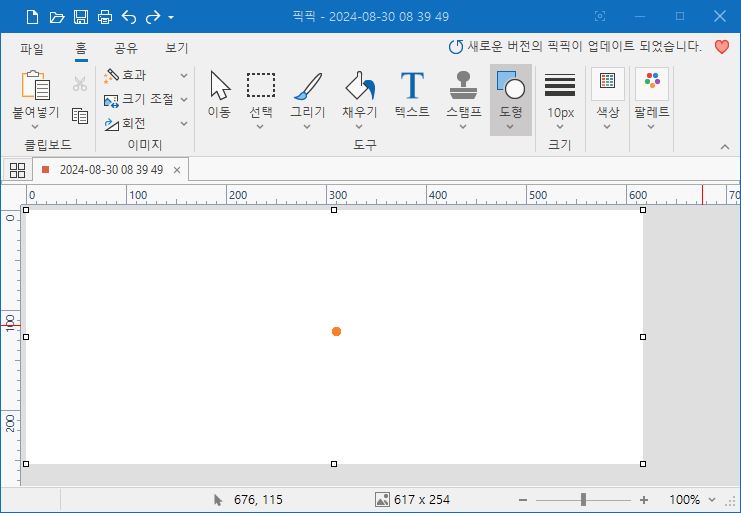Select the 채우기 fill bucket tool
741x513 pixels.
[360, 94]
